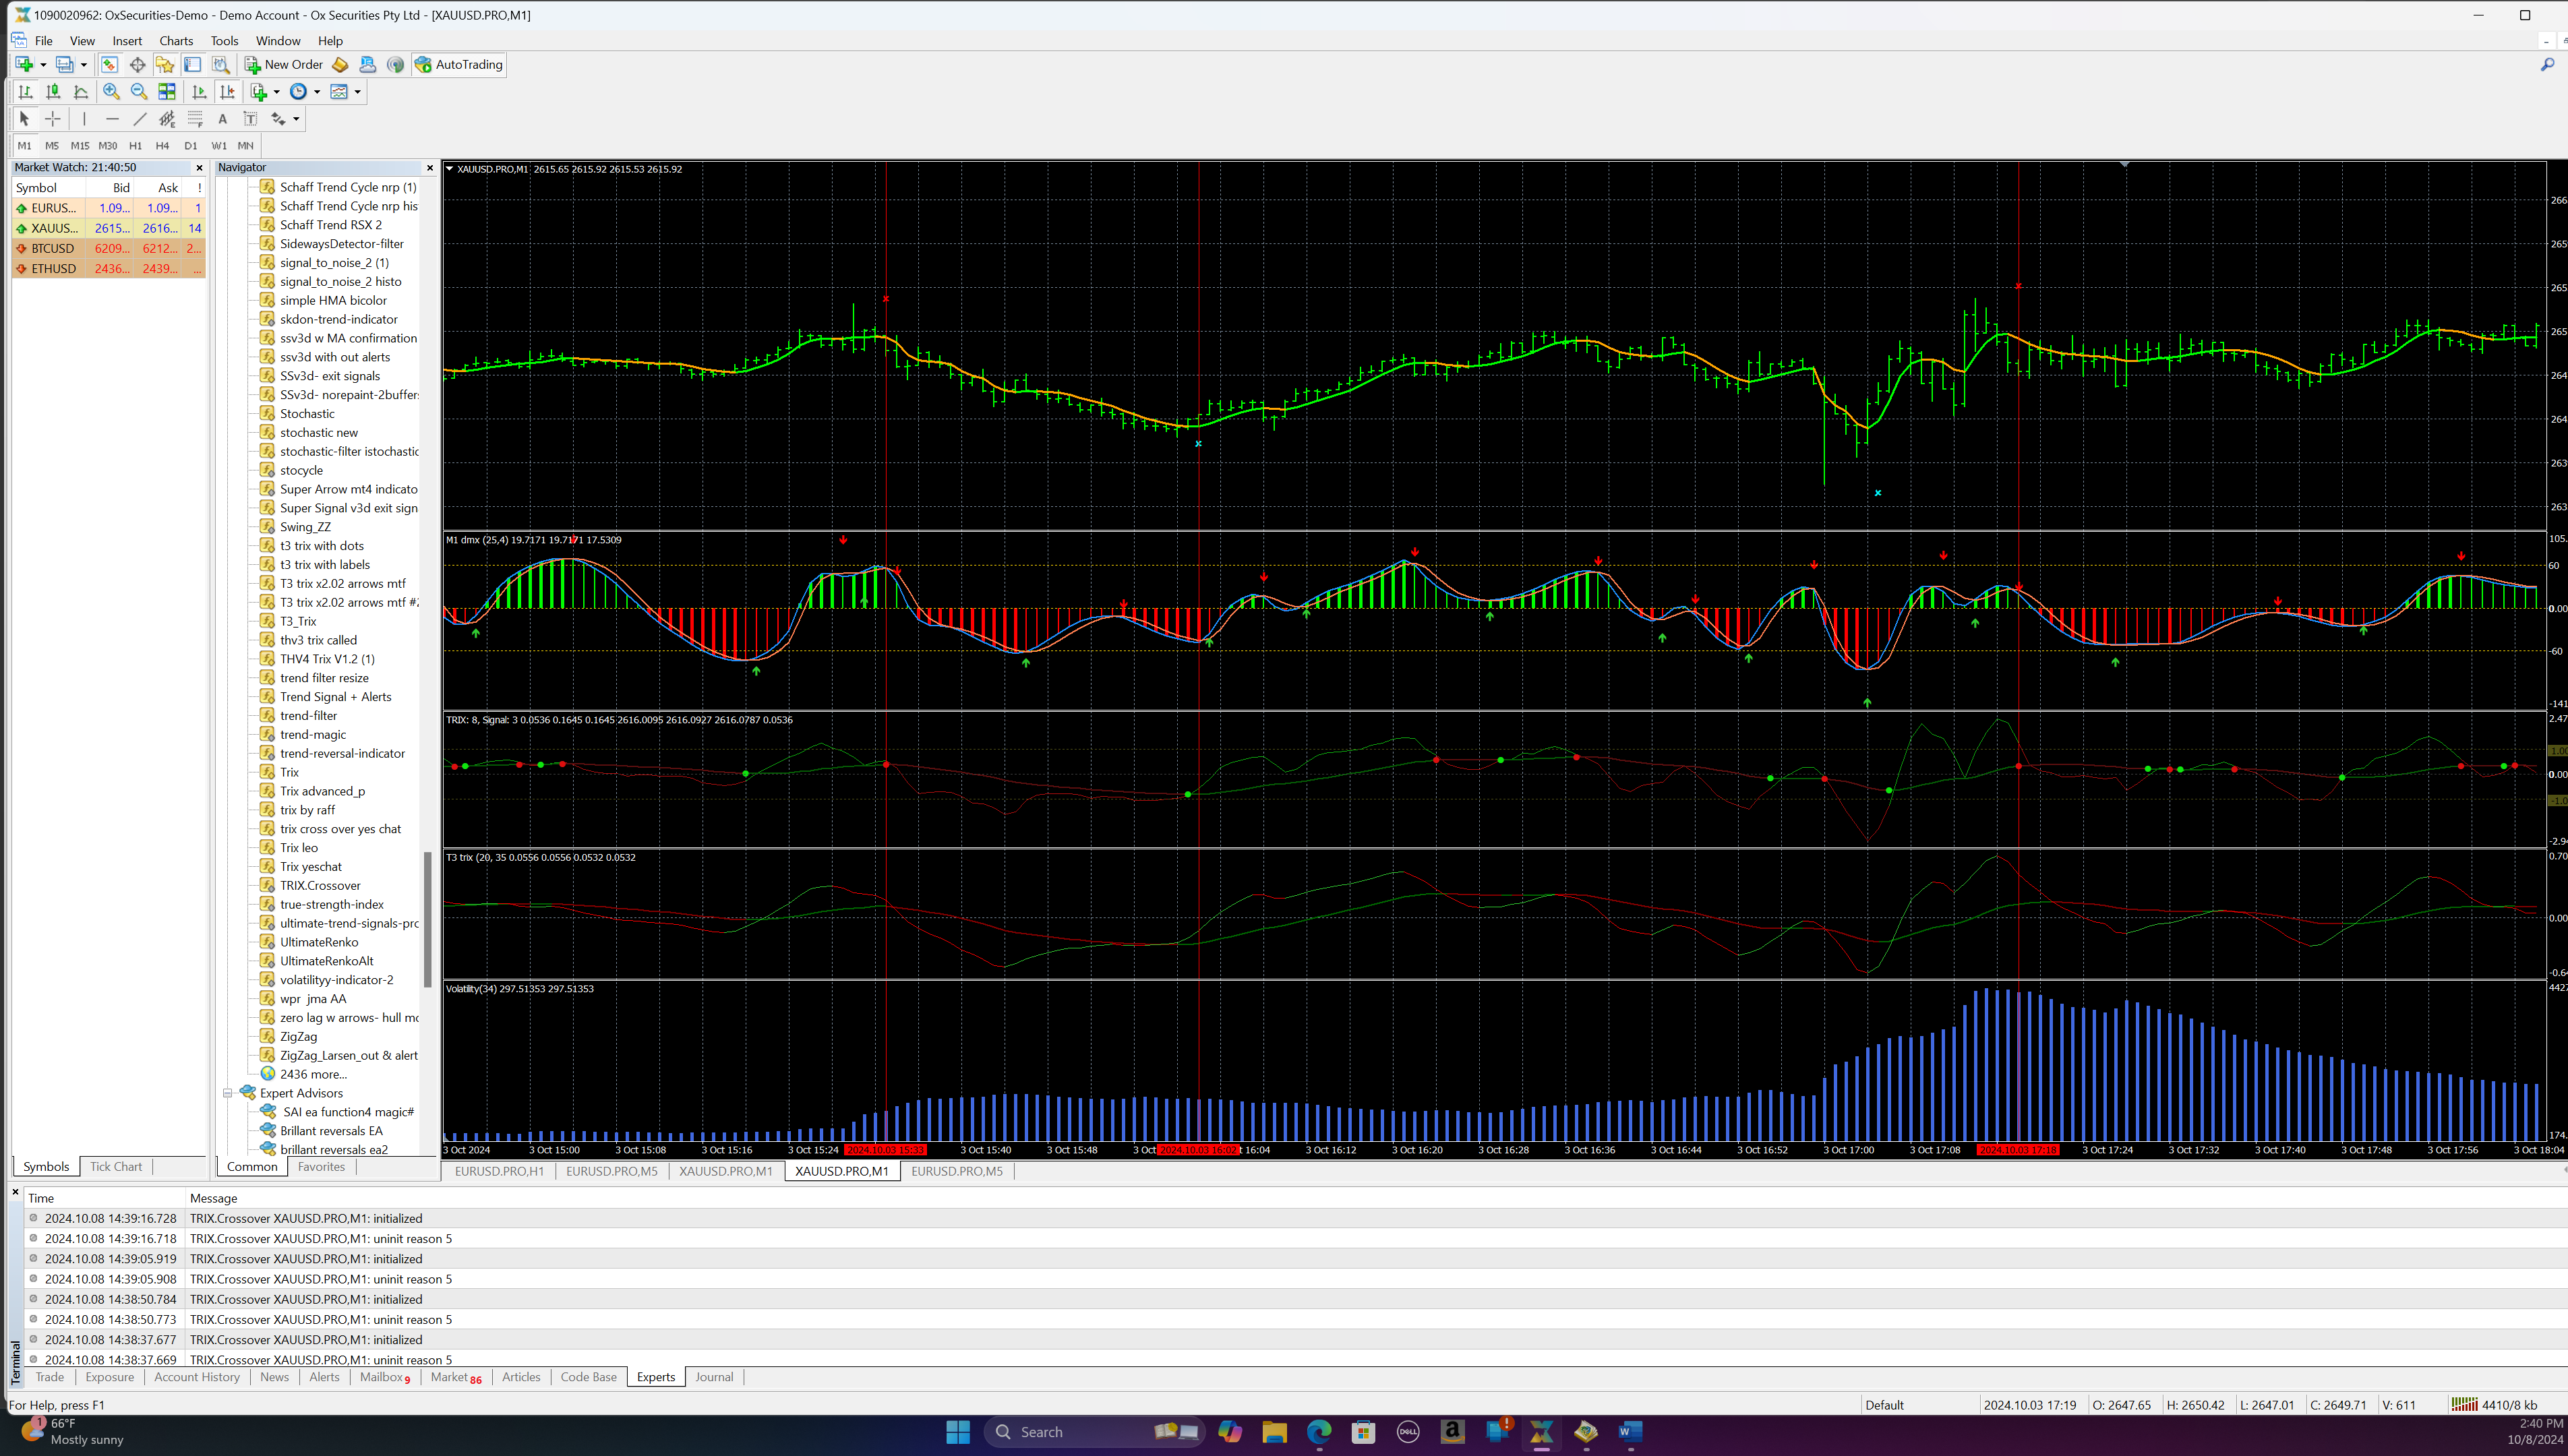2568x1456 pixels.
Task: Toggle the Chart Shift button
Action: tap(227, 92)
